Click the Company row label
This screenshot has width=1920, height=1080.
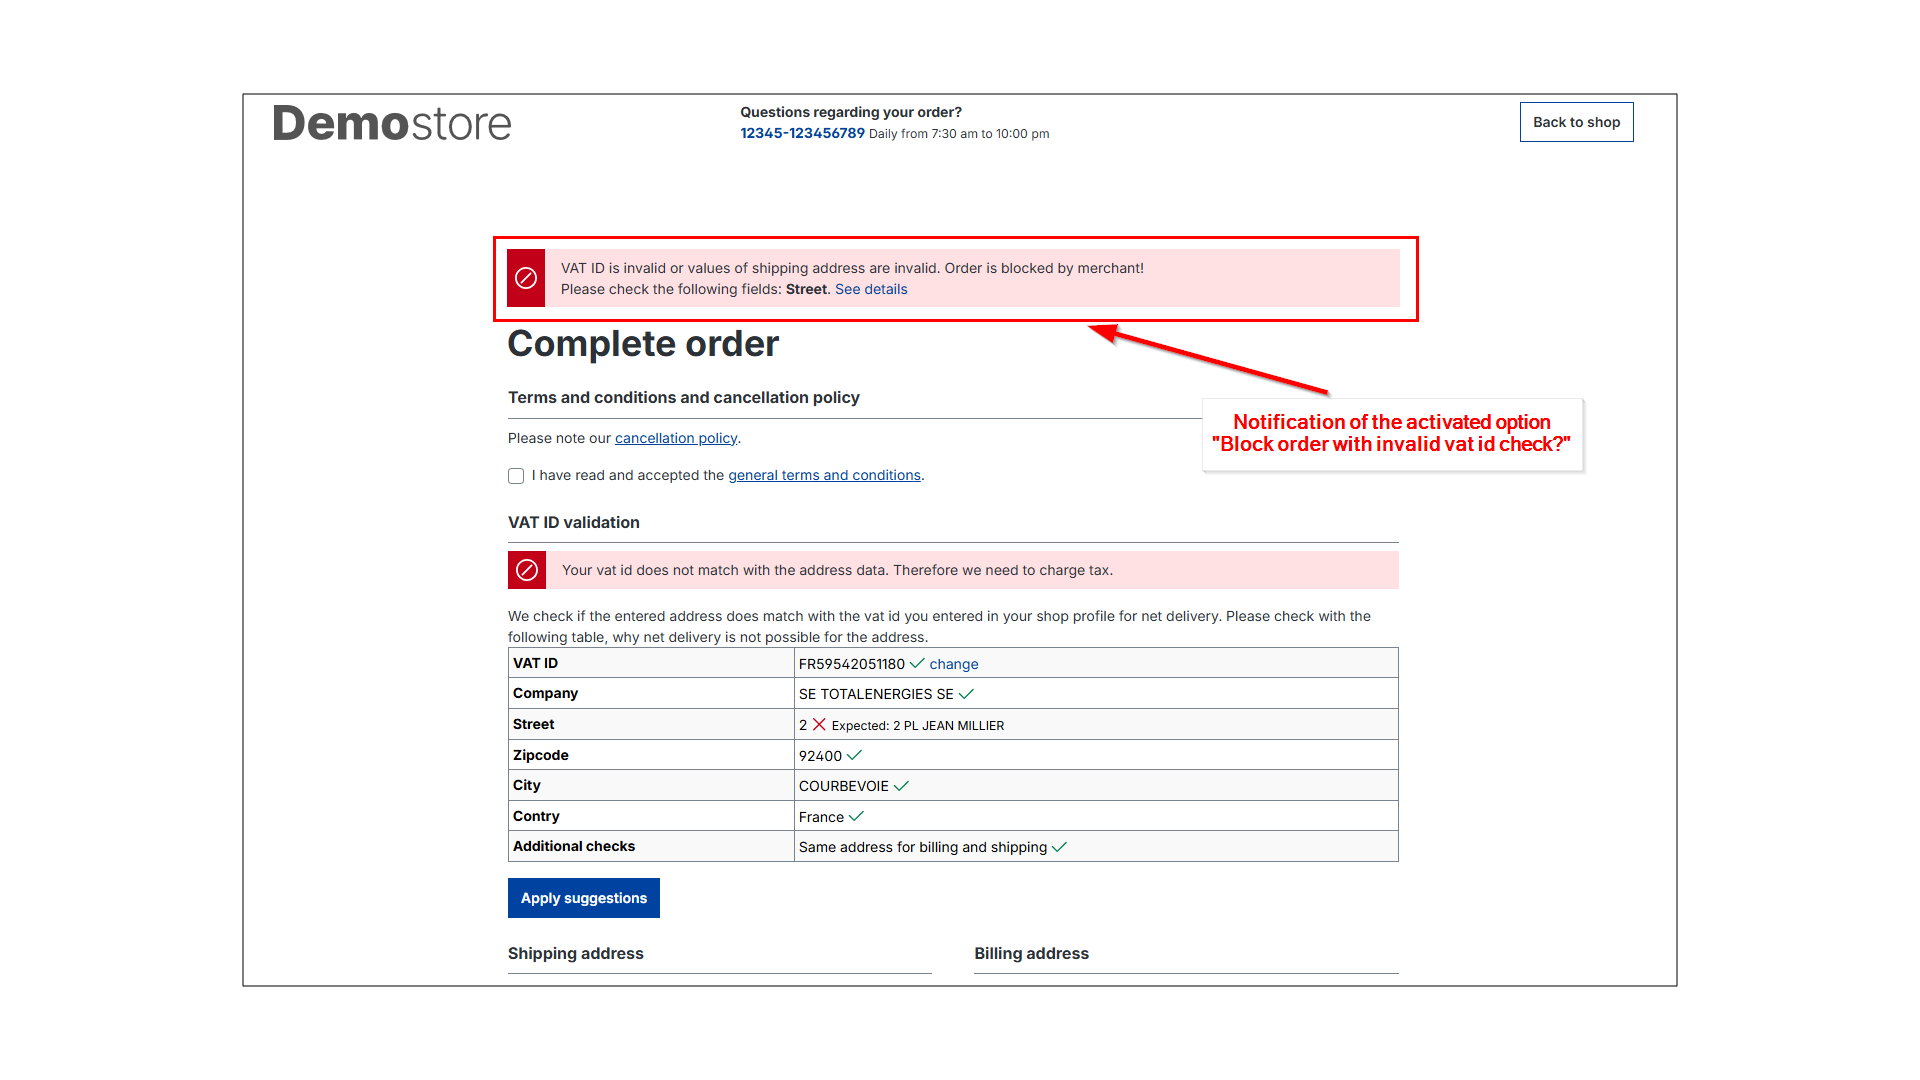(x=545, y=693)
